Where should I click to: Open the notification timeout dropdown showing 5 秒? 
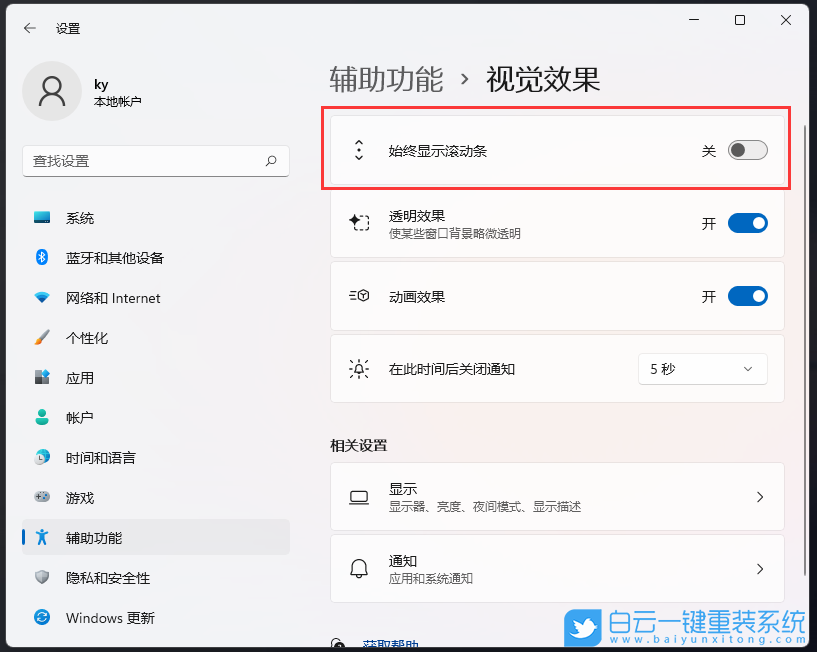coord(702,369)
